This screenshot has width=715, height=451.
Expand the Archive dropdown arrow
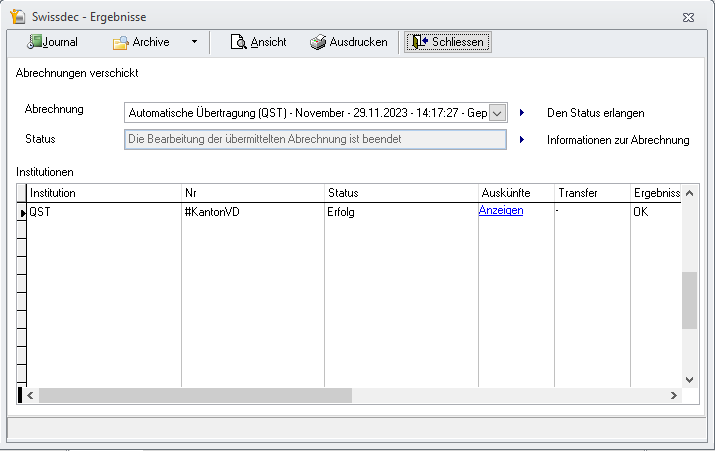(194, 42)
